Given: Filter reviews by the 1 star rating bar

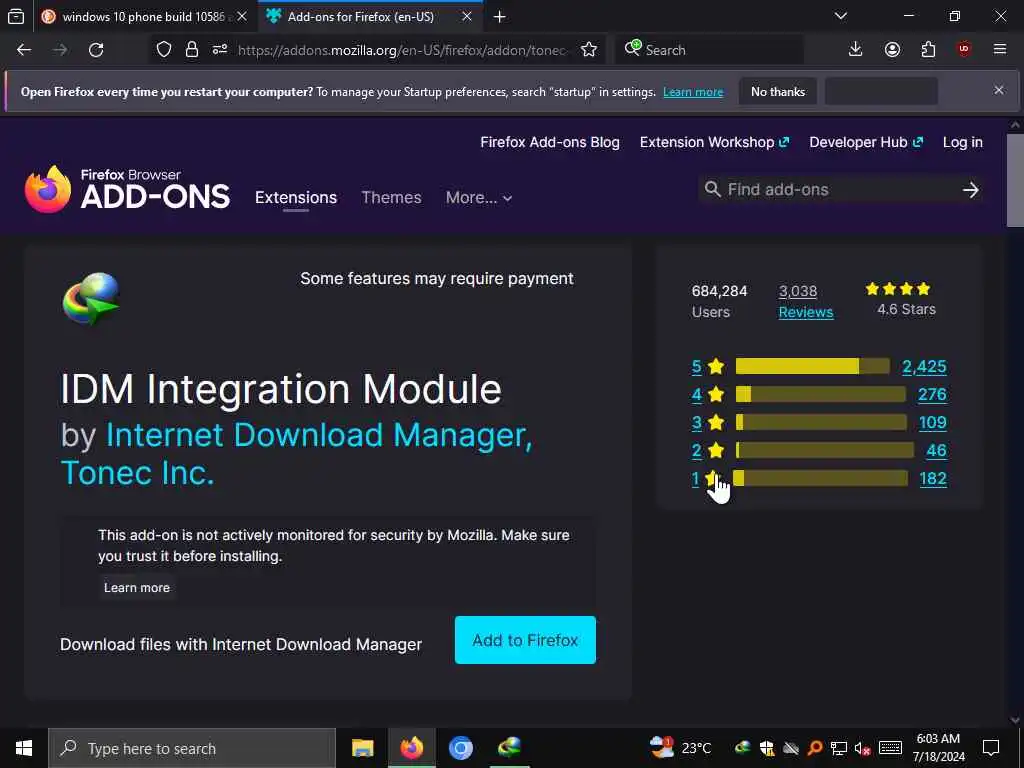Looking at the screenshot, I should 821,478.
